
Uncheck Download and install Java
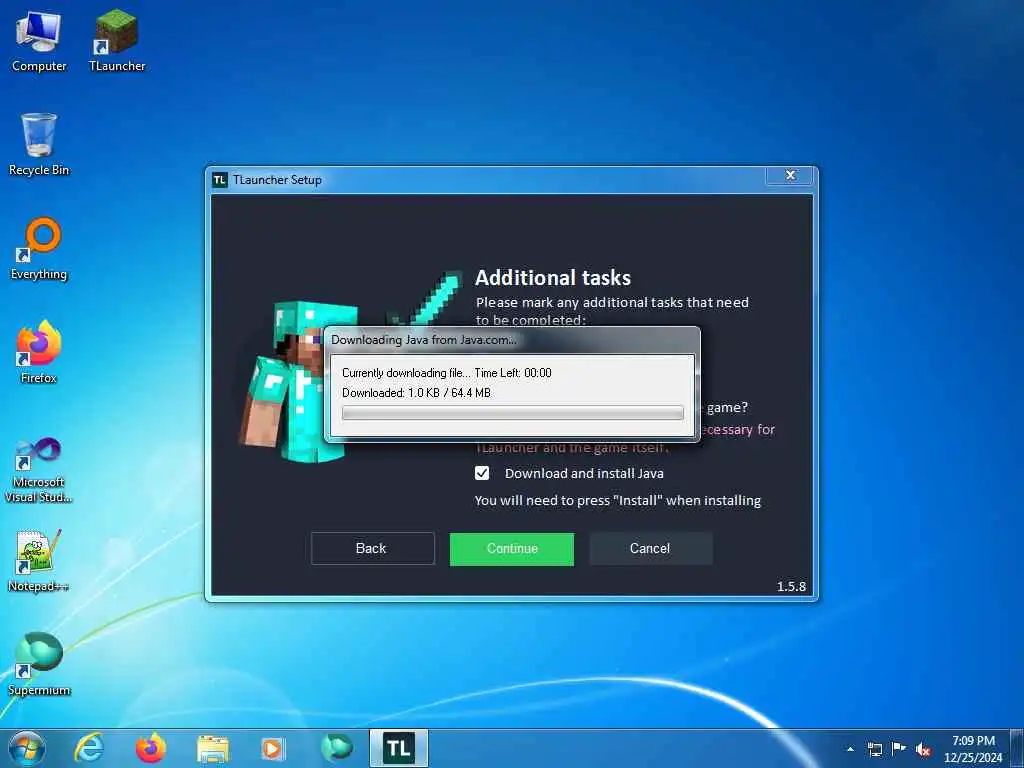(x=482, y=473)
